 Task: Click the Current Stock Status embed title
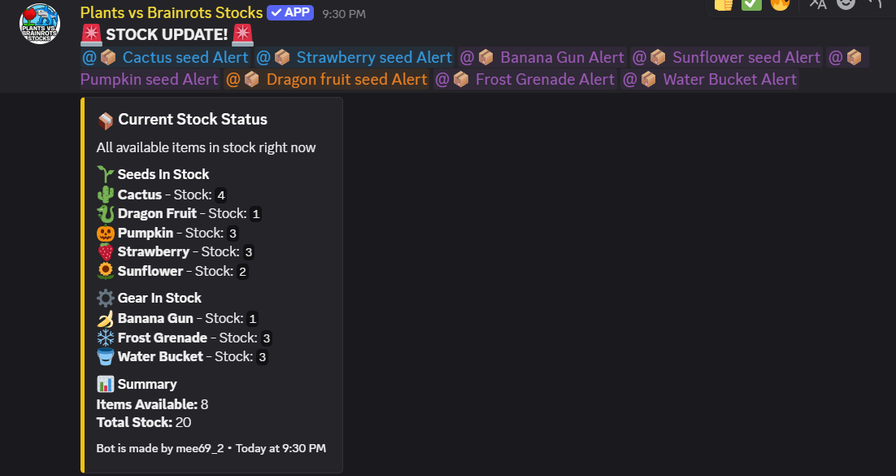point(193,119)
